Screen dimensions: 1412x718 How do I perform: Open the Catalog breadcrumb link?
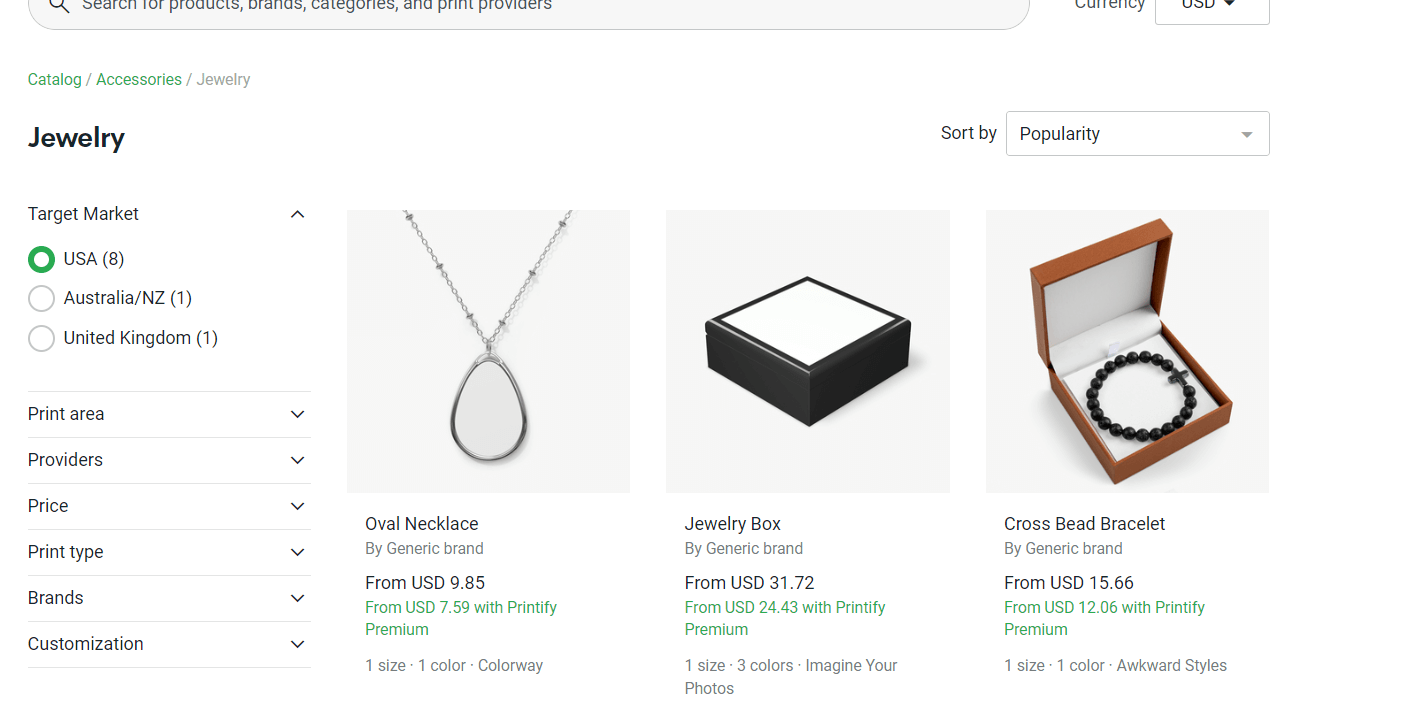pyautogui.click(x=54, y=79)
